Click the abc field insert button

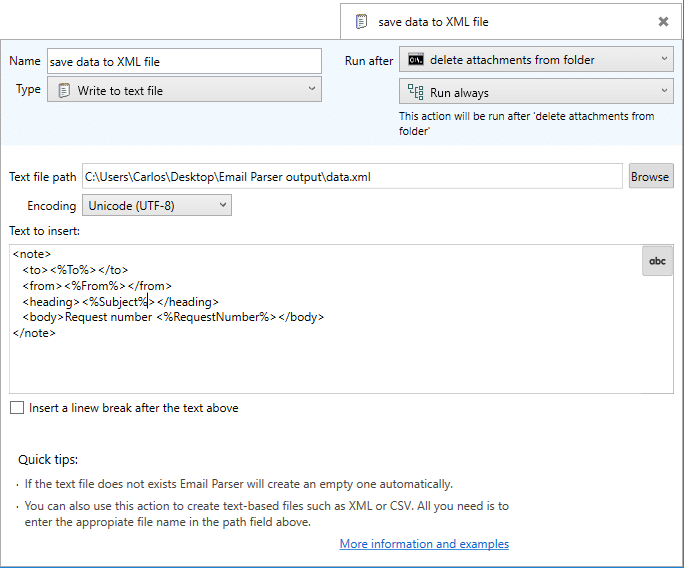coord(657,261)
